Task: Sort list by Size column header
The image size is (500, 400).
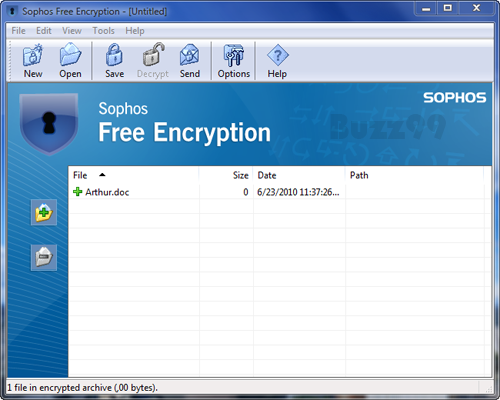Action: [226, 175]
